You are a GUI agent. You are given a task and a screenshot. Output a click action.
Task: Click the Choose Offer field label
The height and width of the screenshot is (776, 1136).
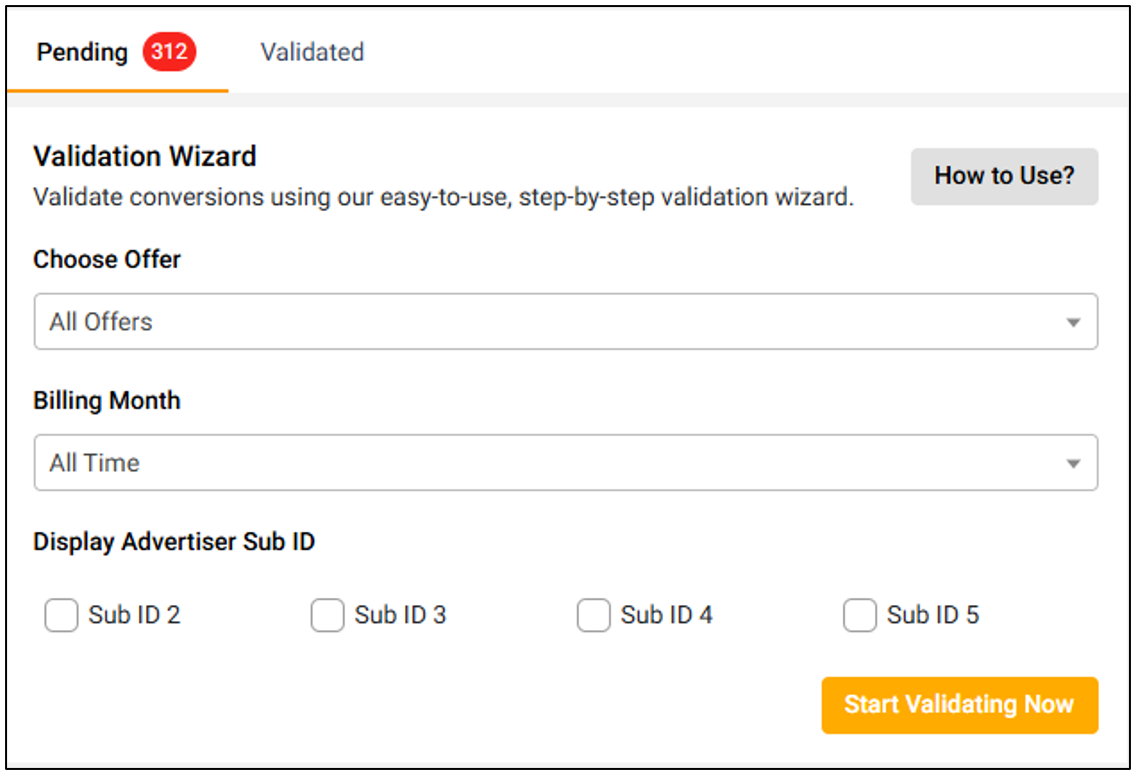point(107,260)
